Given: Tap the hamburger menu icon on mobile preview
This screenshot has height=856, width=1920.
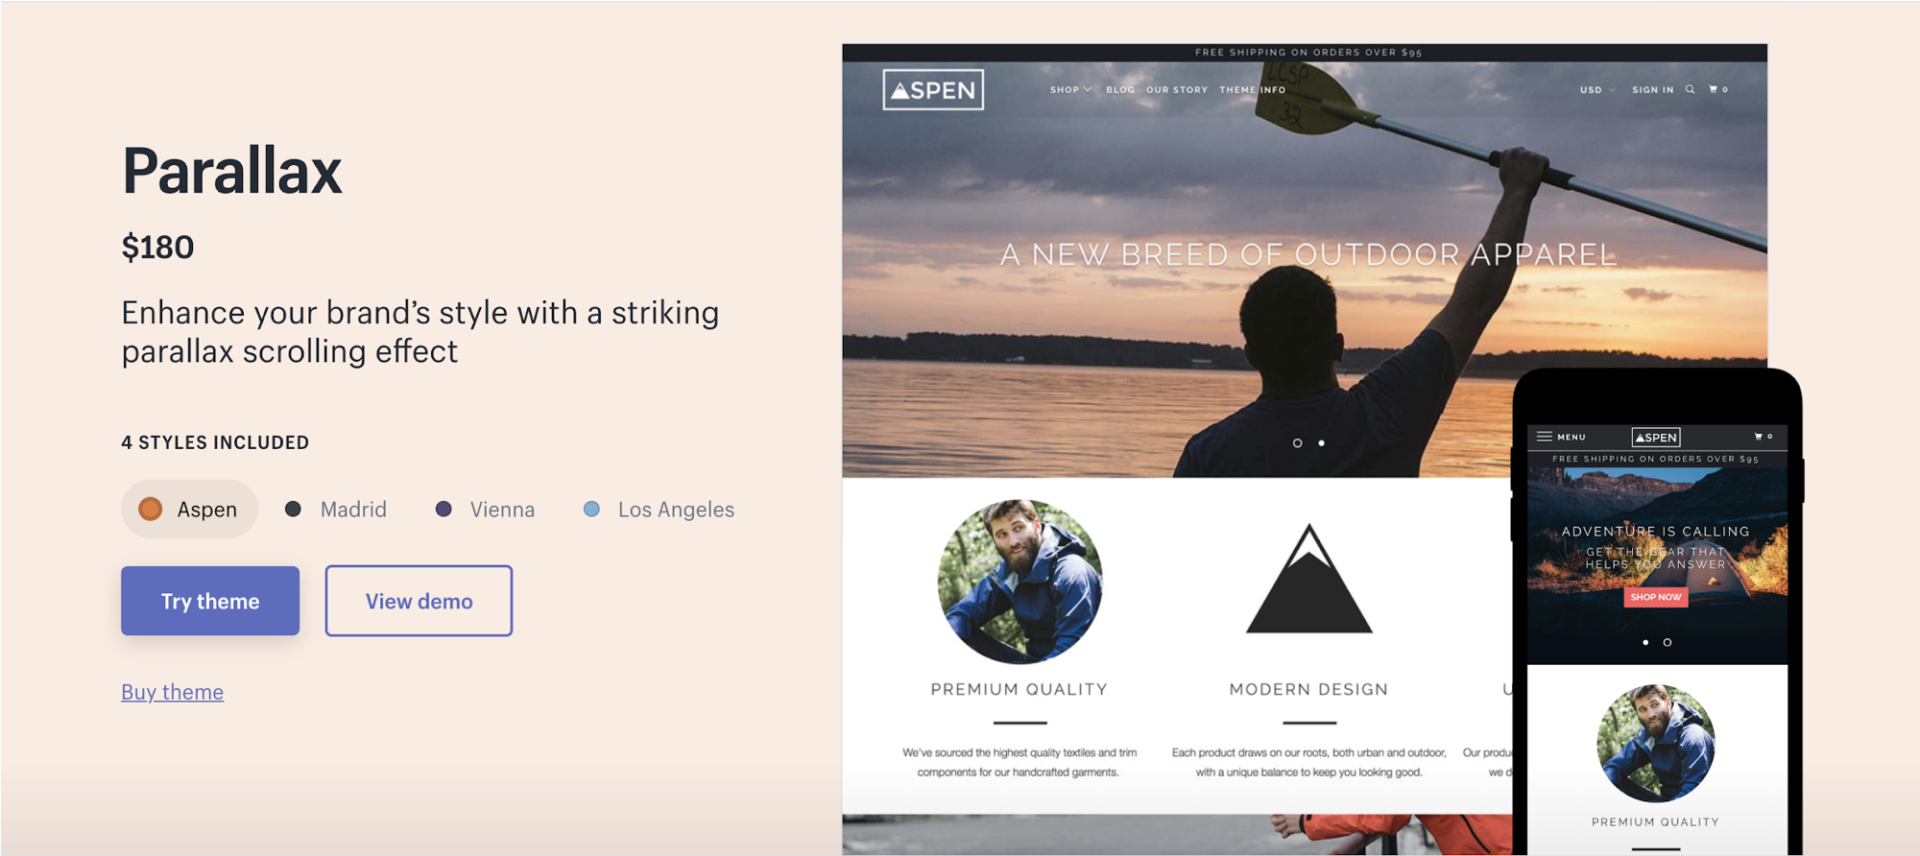Looking at the screenshot, I should (1545, 437).
